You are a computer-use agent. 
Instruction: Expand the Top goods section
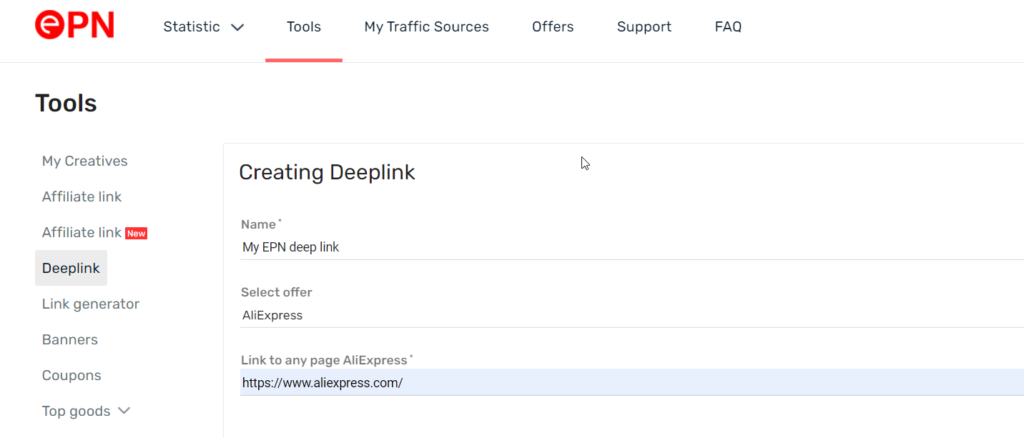86,411
